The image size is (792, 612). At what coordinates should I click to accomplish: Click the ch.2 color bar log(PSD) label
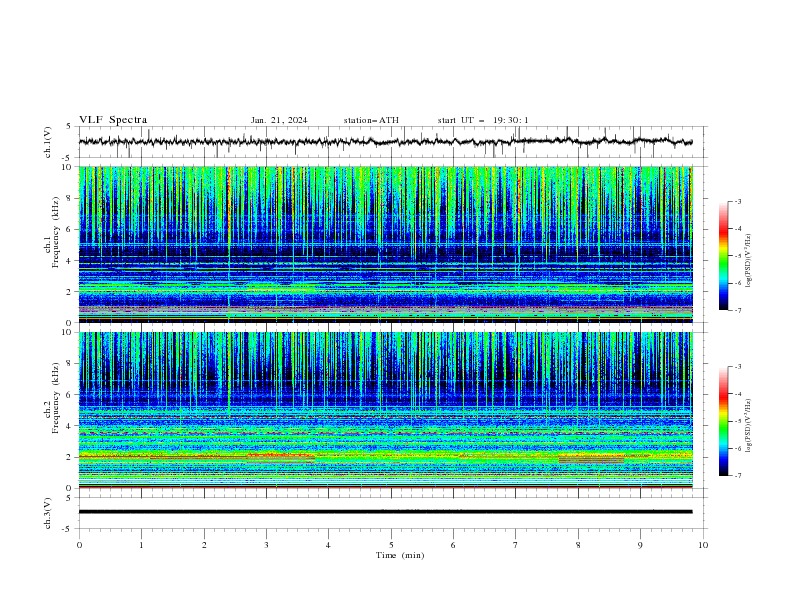(749, 425)
